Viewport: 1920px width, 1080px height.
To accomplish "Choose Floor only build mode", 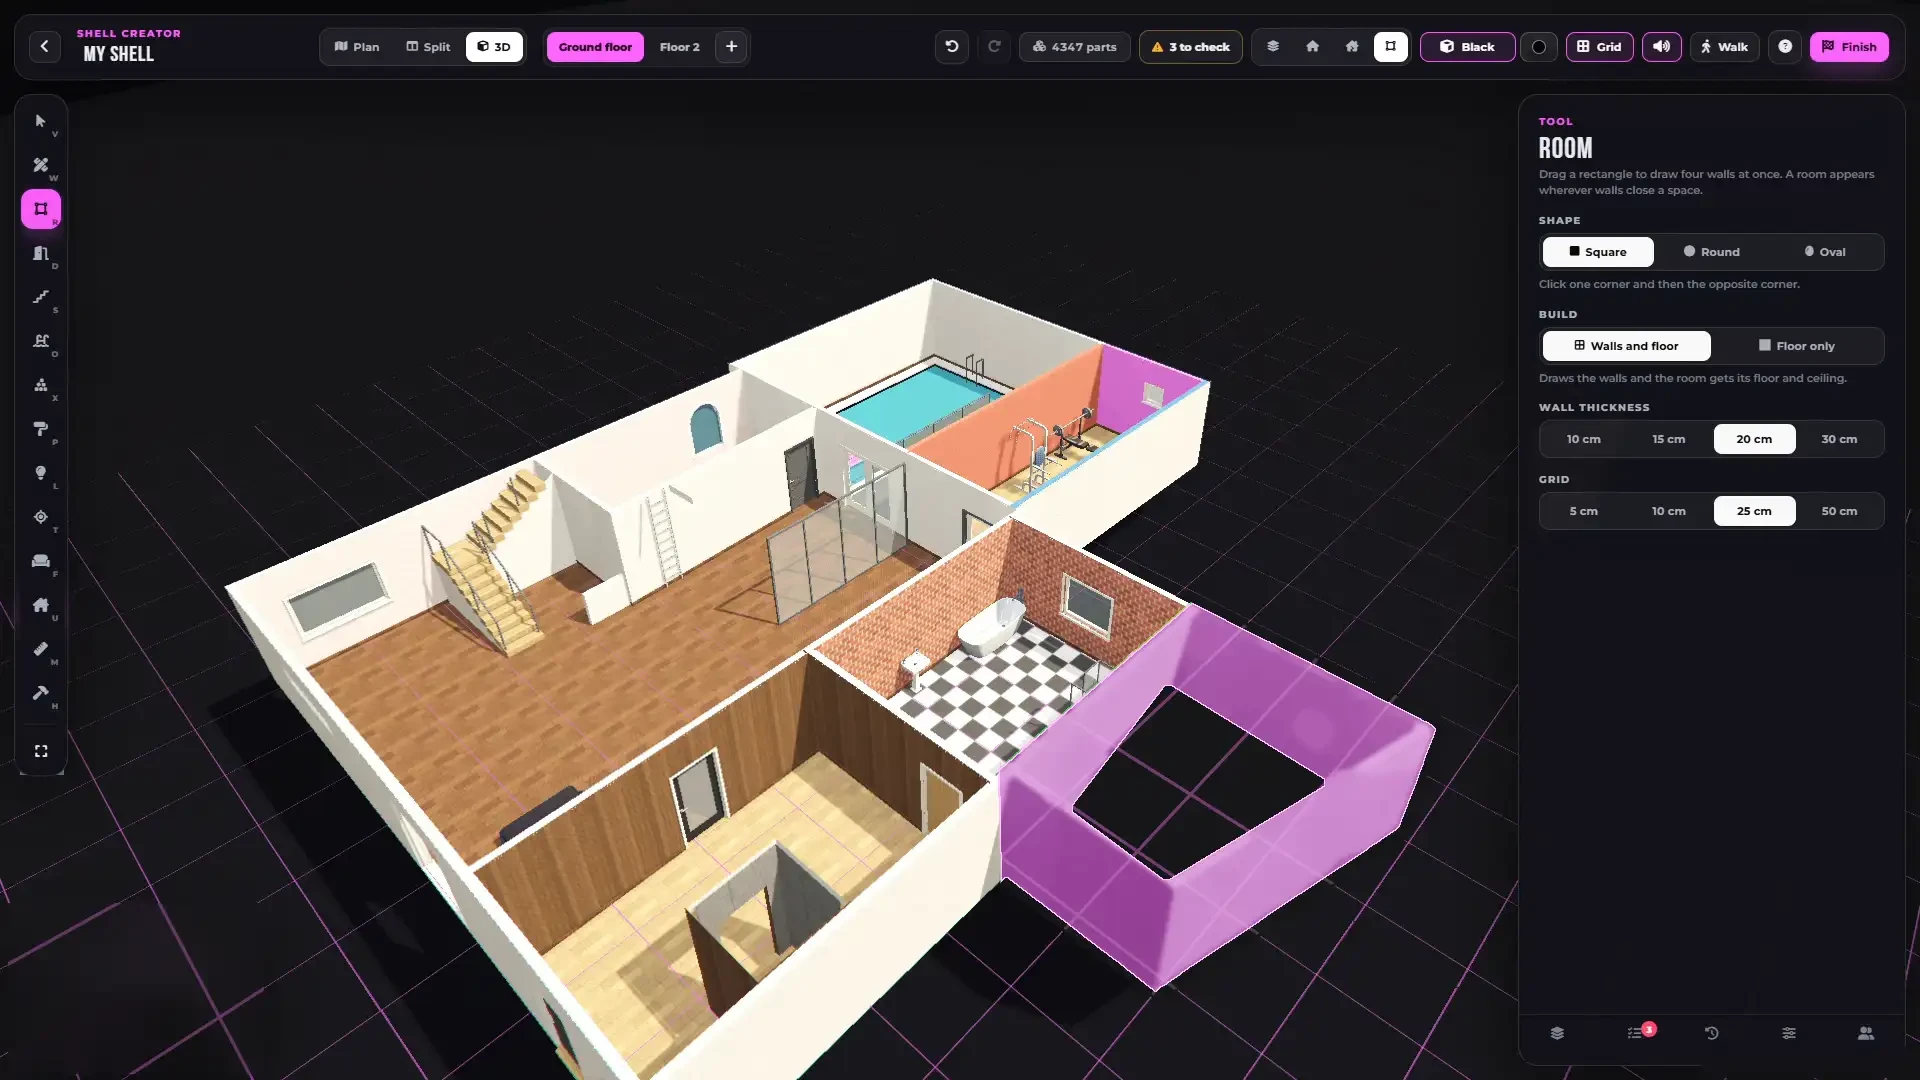I will pos(1796,346).
